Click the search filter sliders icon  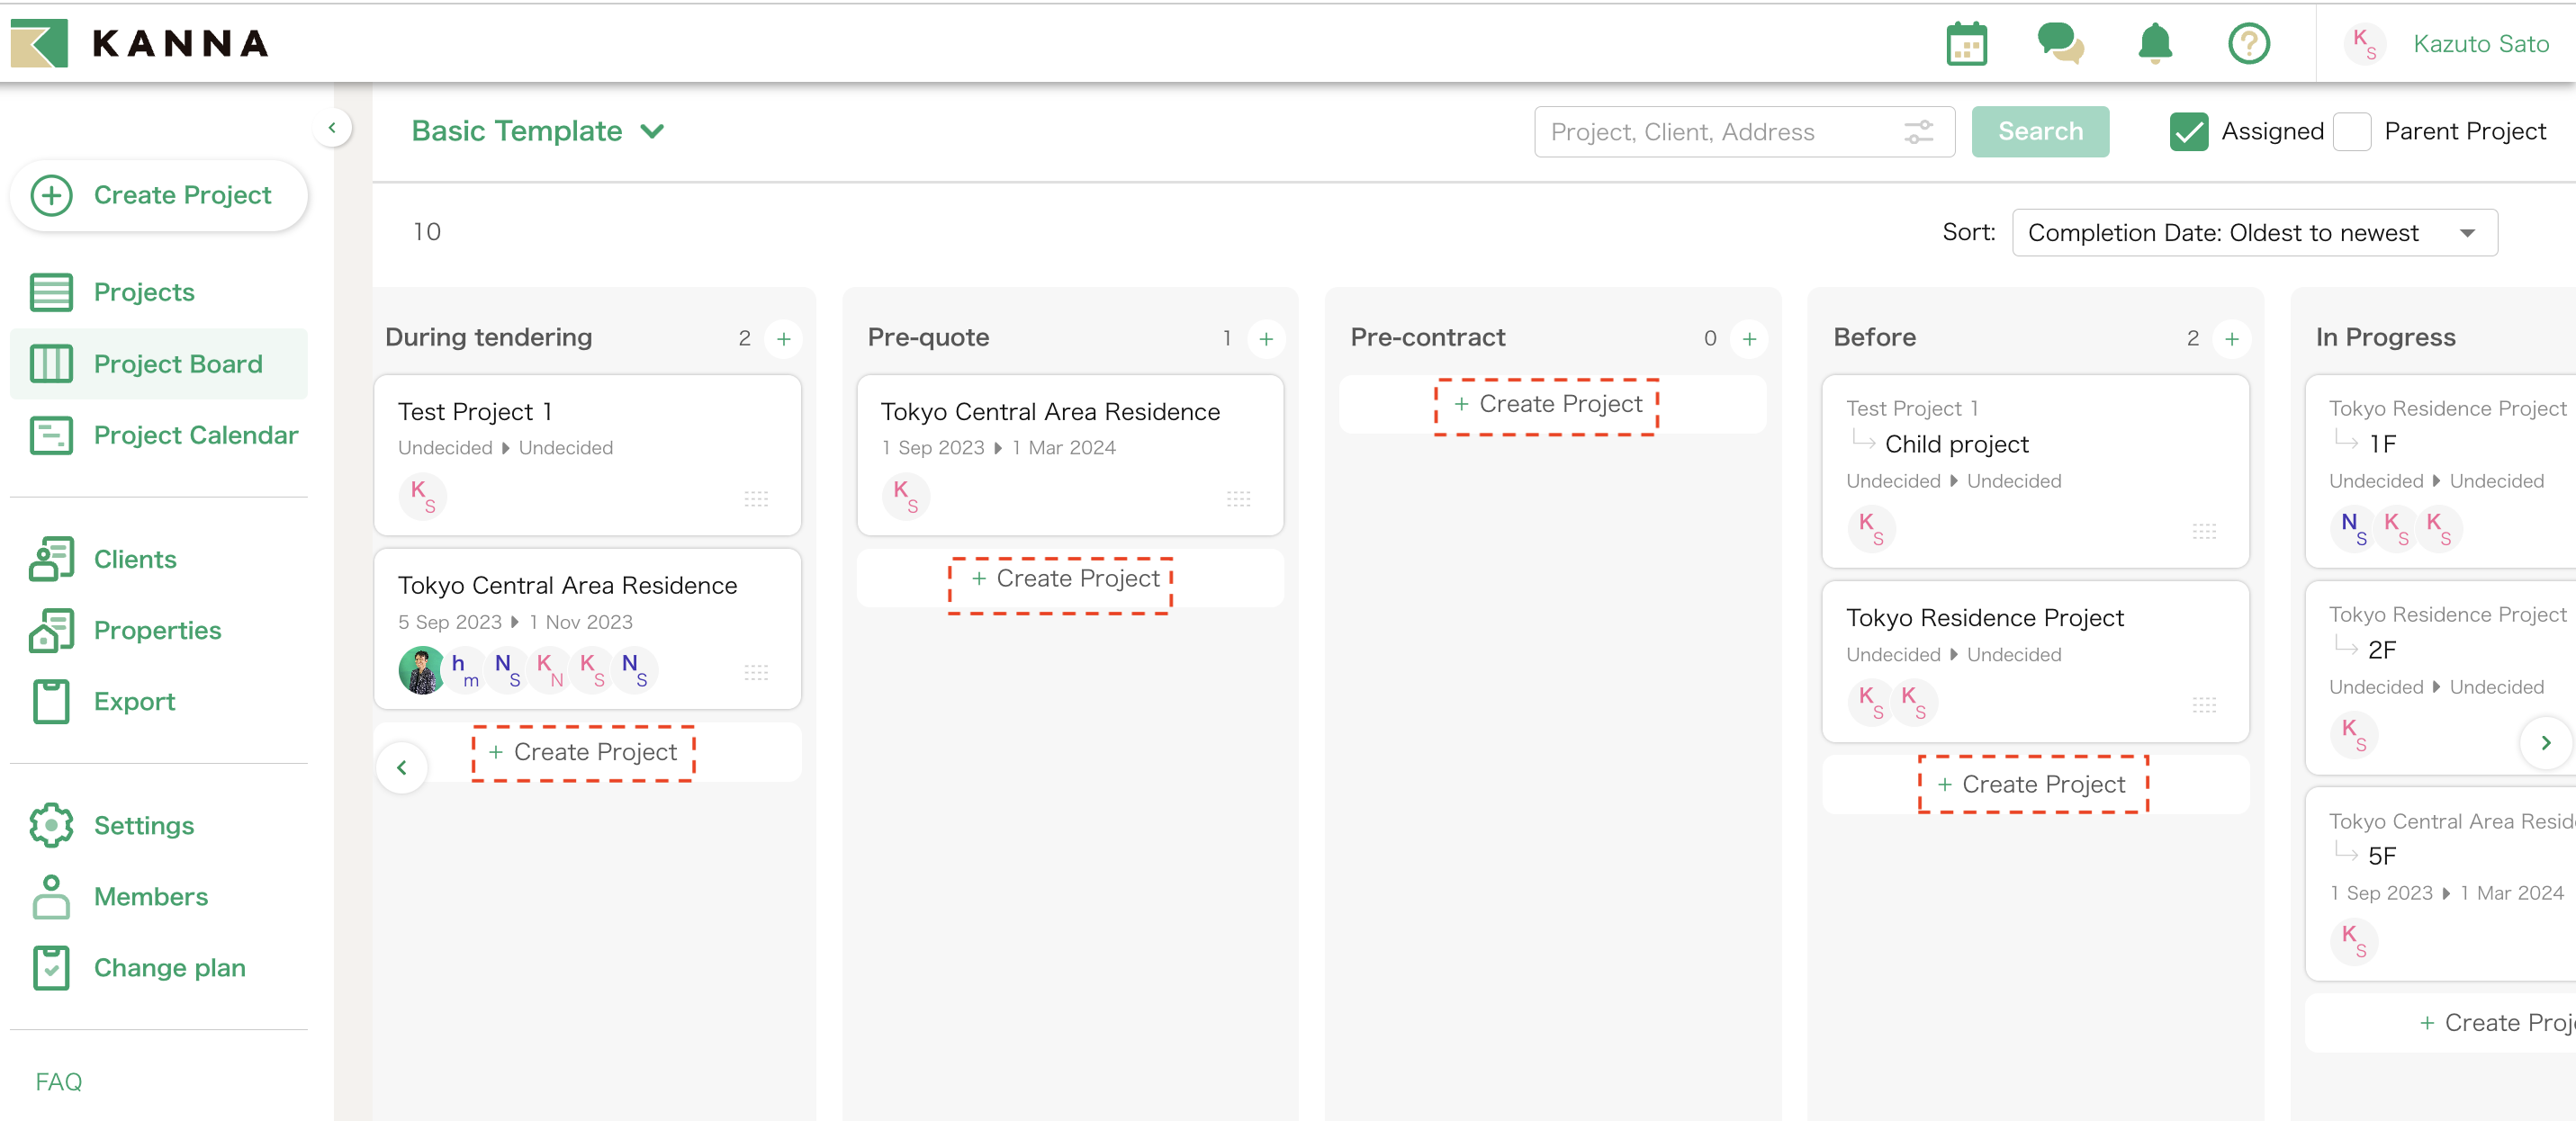coord(1917,132)
